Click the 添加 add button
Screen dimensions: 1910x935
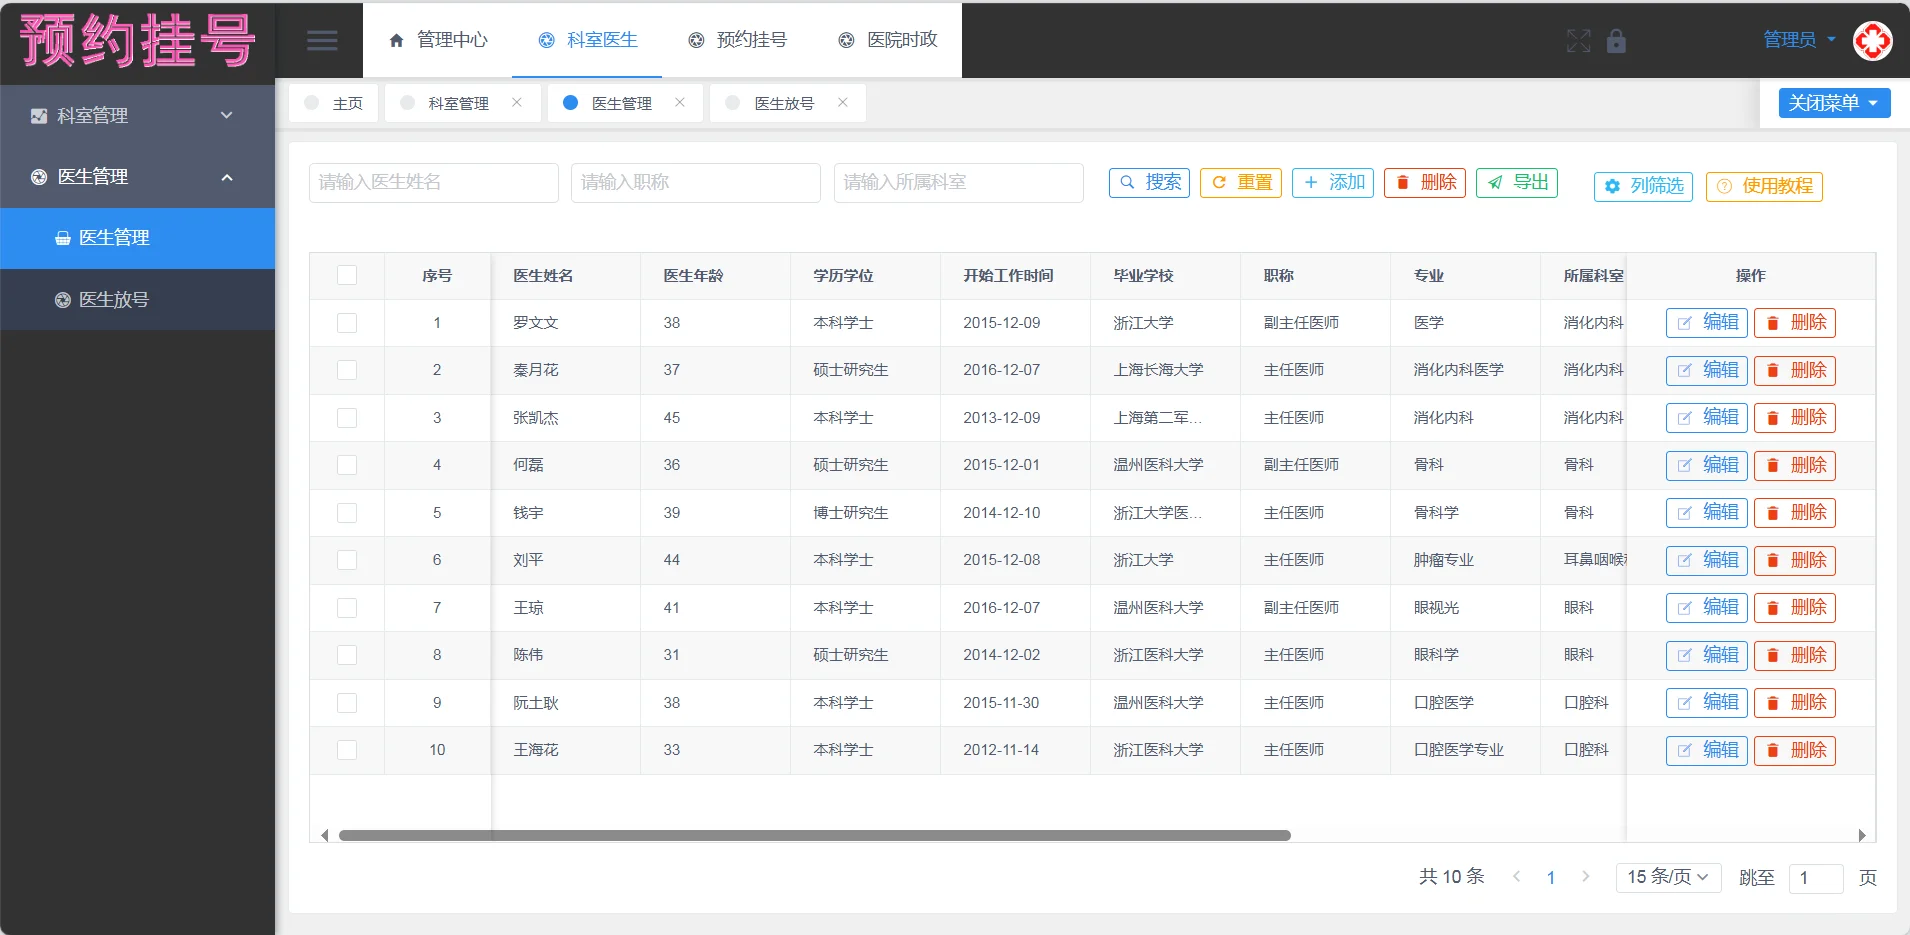1332,182
